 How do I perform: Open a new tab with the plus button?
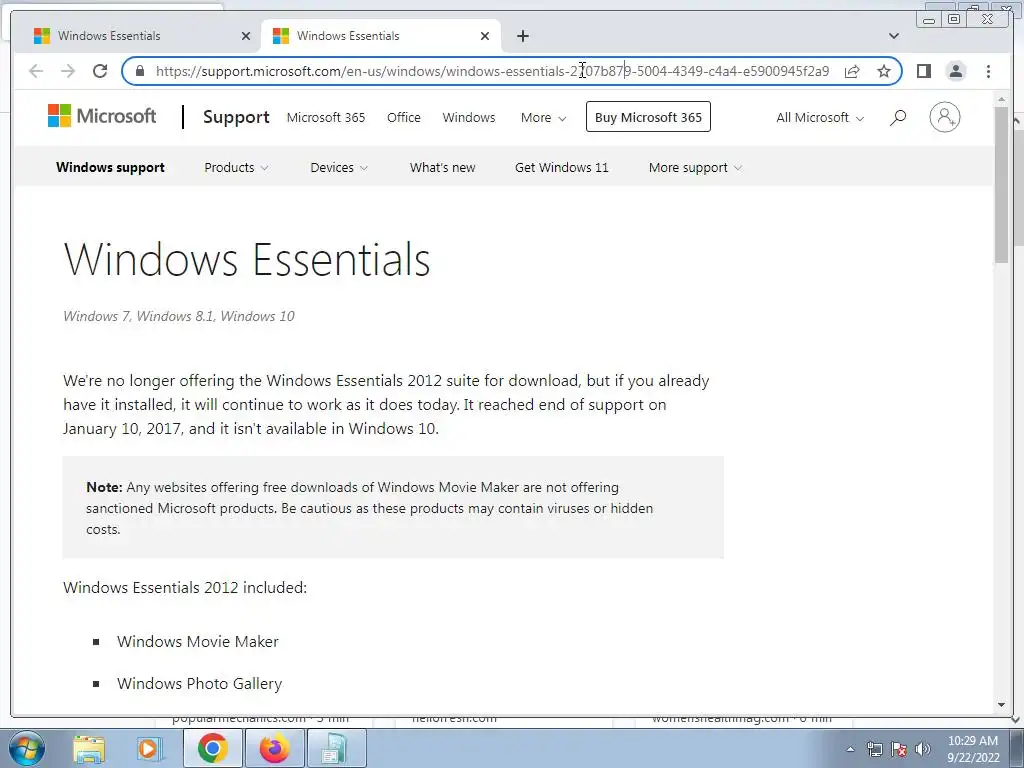tap(522, 36)
